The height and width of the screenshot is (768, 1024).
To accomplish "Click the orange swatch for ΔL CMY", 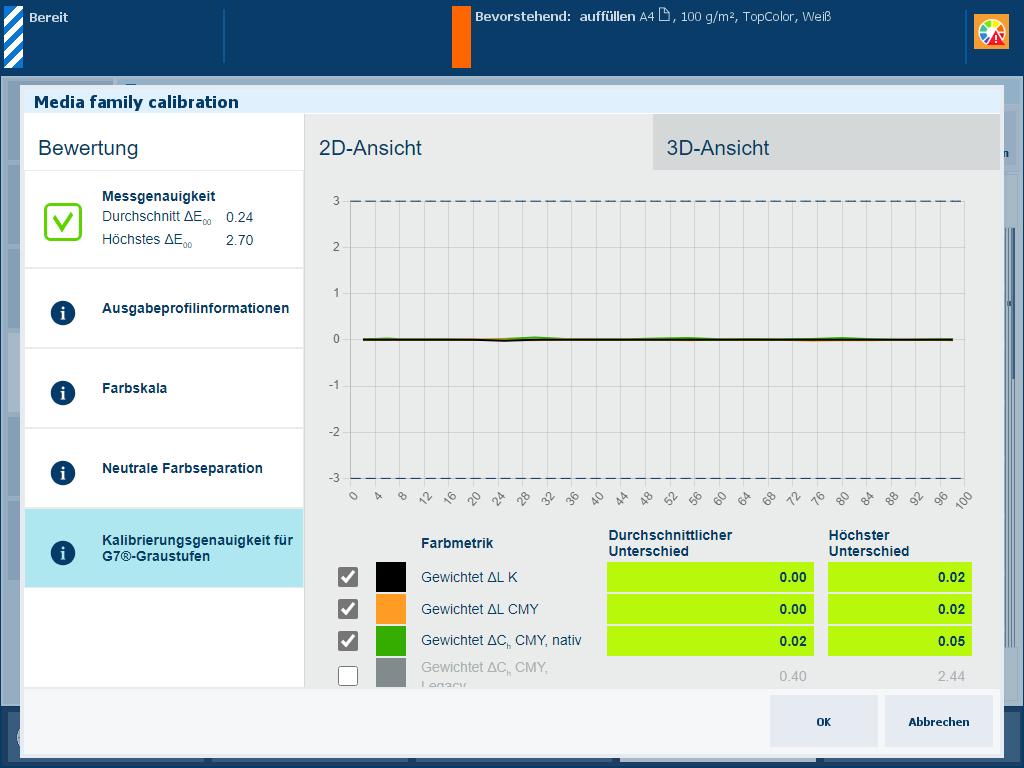I will pyautogui.click(x=391, y=609).
